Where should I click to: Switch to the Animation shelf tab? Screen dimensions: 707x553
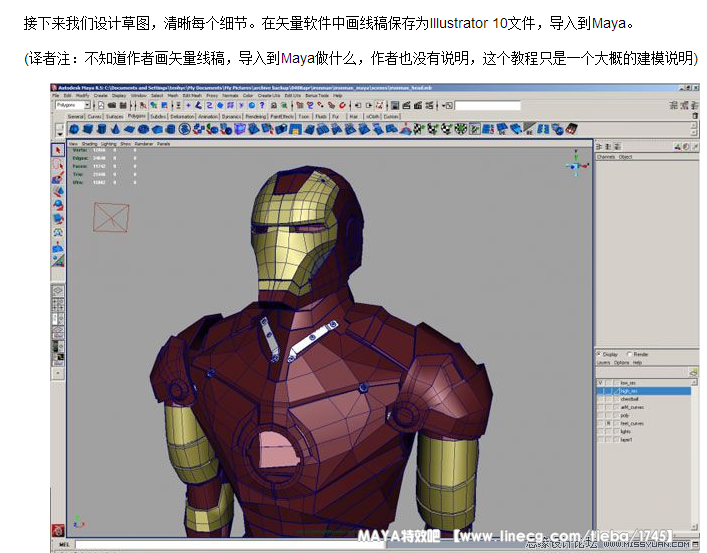point(208,116)
